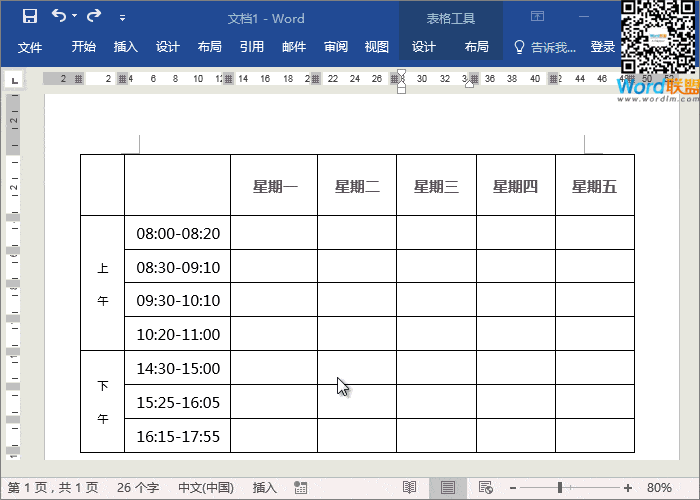Click the zoom in plus button
Screen dimensions: 700x500
(x=628, y=488)
